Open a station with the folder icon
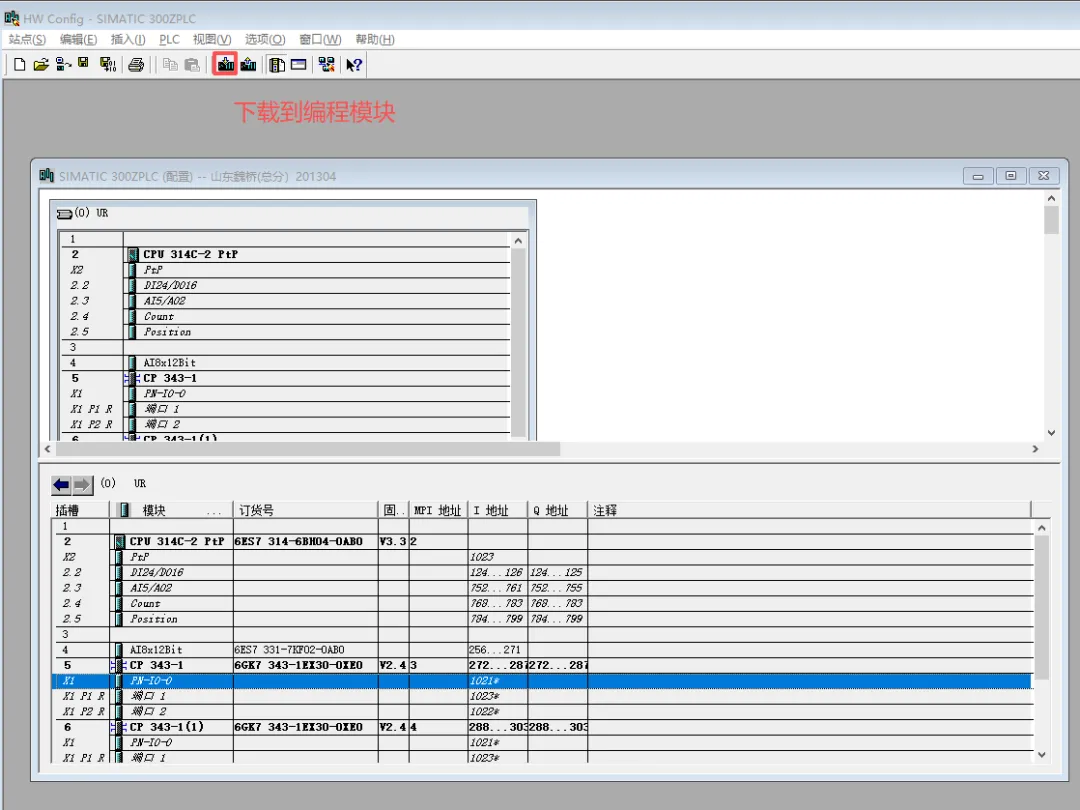 tap(41, 65)
